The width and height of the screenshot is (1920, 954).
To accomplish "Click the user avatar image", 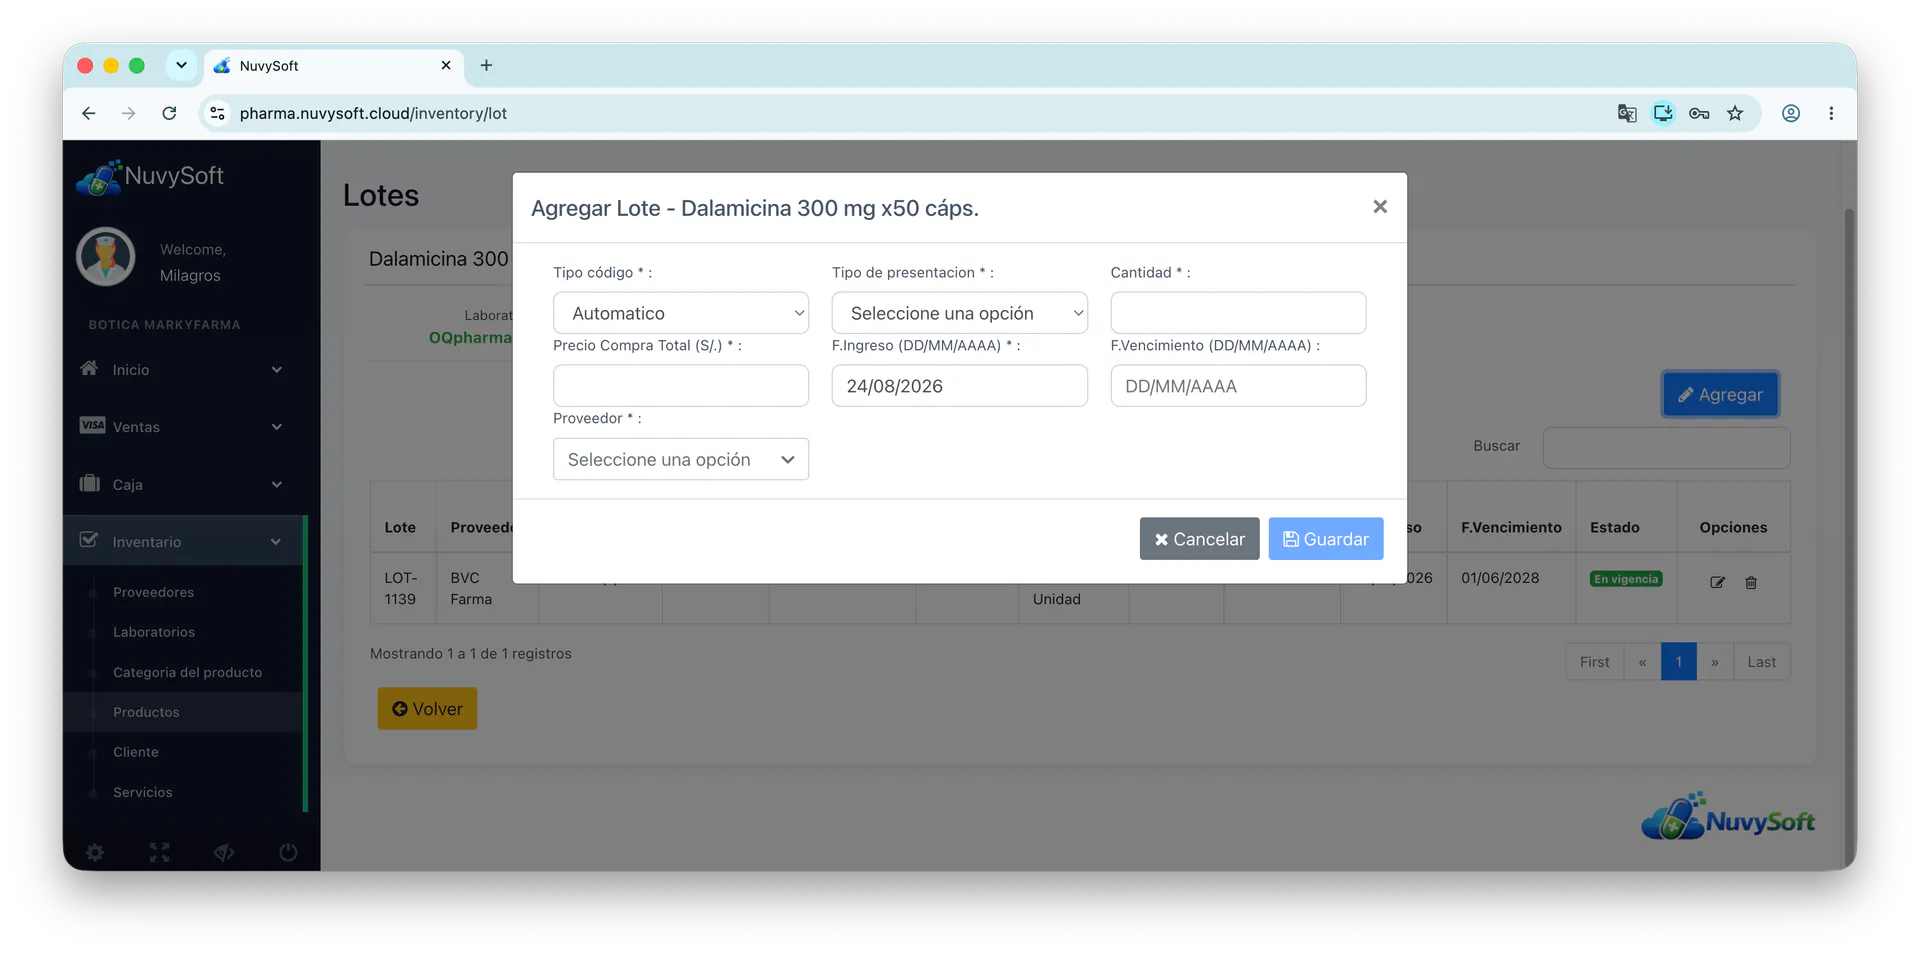I will pyautogui.click(x=106, y=257).
